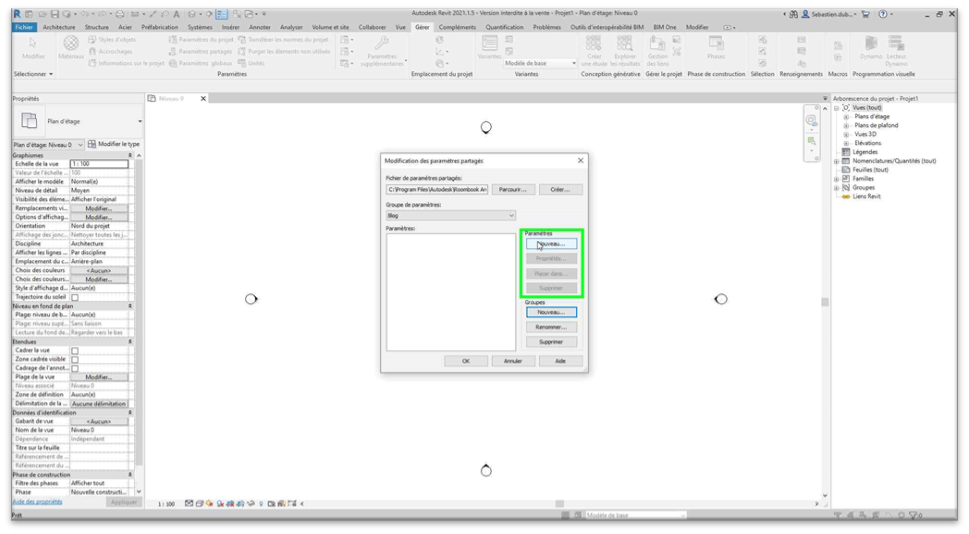Image resolution: width=969 pixels, height=534 pixels.
Task: Open the Fichier menu
Action: 24,27
